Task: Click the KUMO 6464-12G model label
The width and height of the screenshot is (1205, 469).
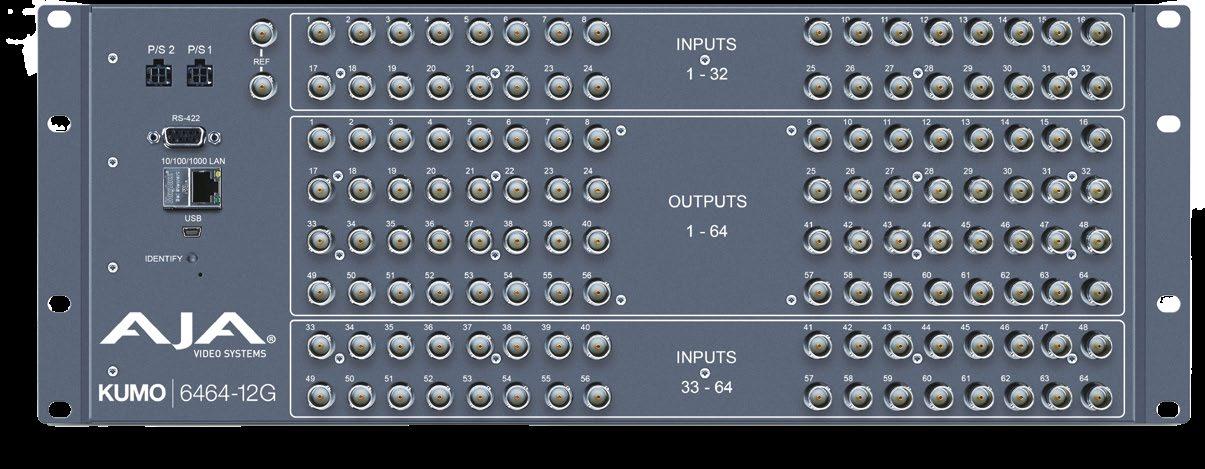Action: click(x=187, y=393)
